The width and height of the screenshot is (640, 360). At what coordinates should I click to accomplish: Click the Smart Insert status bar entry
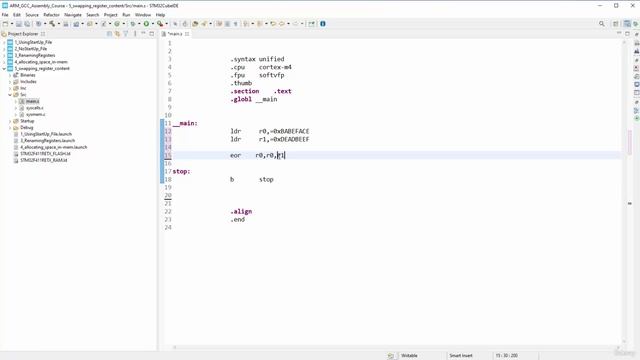461,356
